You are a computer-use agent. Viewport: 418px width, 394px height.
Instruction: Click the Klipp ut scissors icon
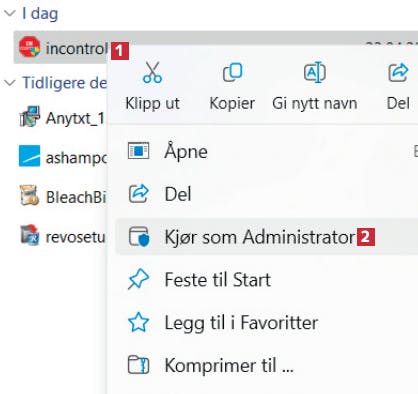point(152,72)
